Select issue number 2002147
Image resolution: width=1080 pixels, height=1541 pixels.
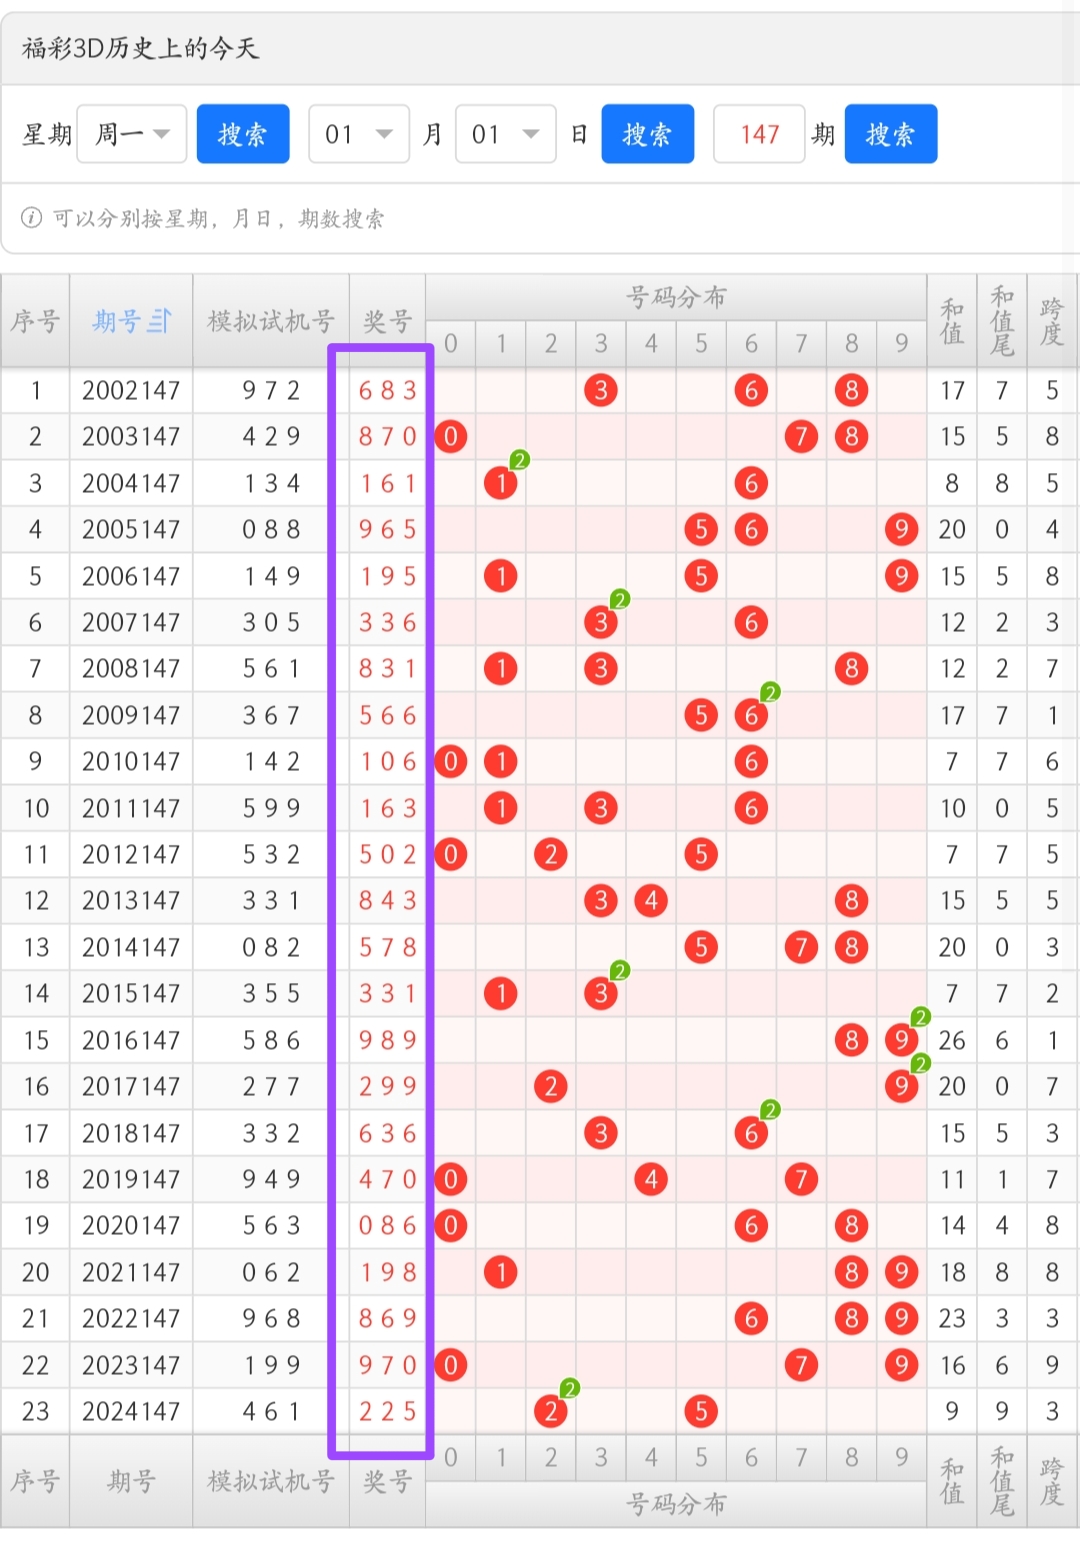click(x=131, y=390)
